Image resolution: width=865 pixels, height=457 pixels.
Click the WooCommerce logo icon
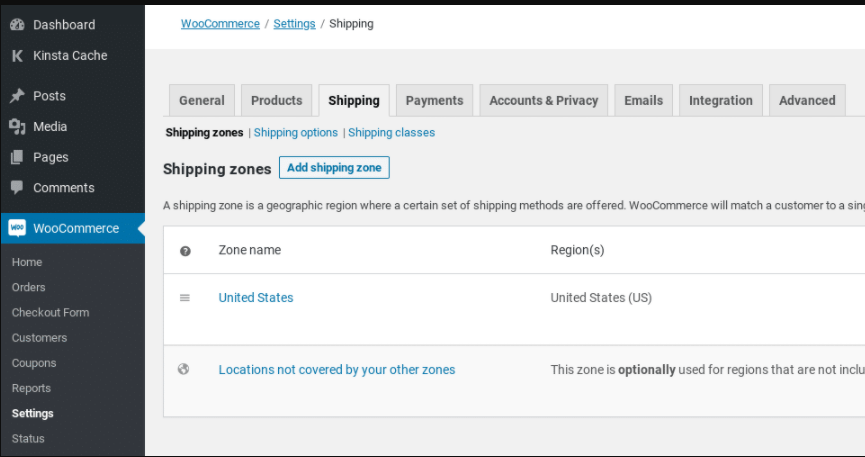coord(17,228)
